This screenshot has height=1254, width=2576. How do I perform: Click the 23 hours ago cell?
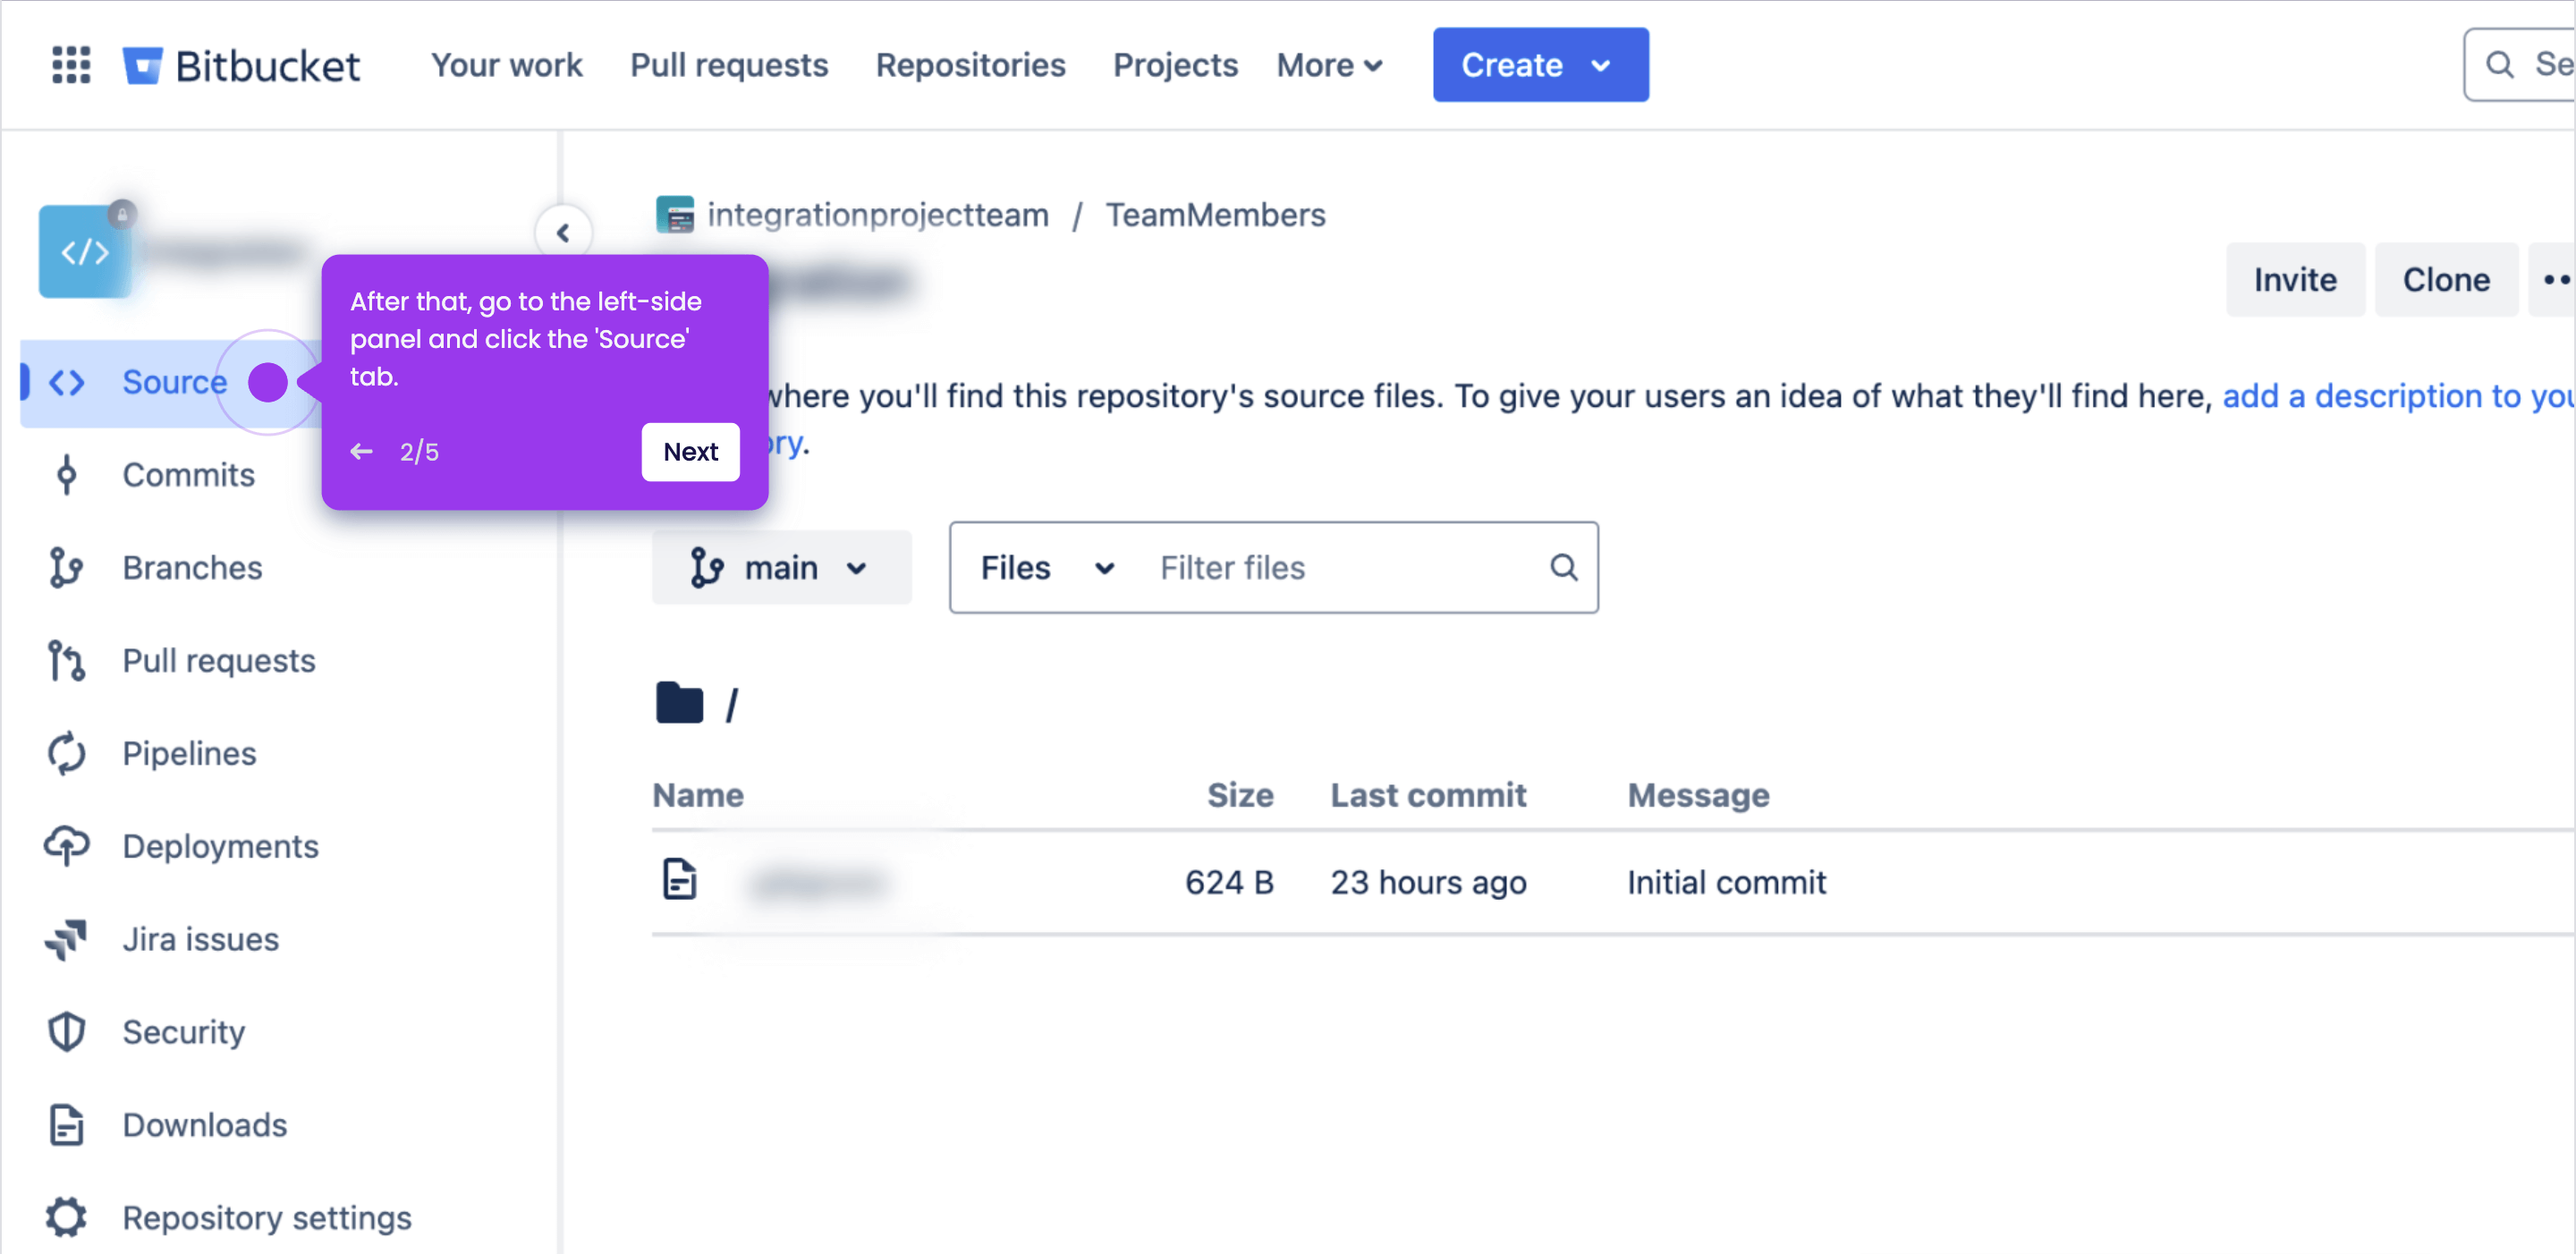(1428, 883)
